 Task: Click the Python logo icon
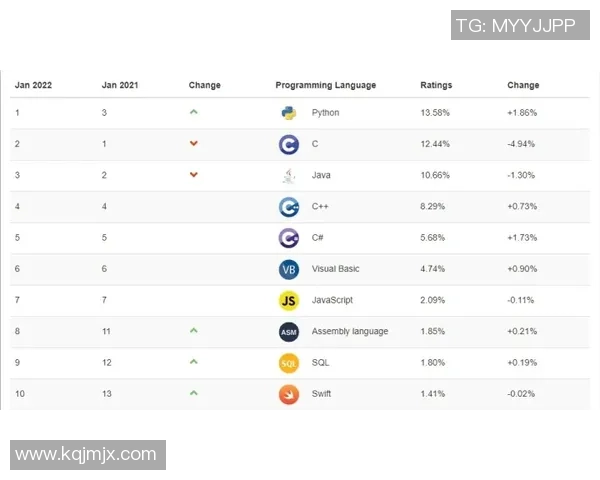pyautogui.click(x=289, y=113)
